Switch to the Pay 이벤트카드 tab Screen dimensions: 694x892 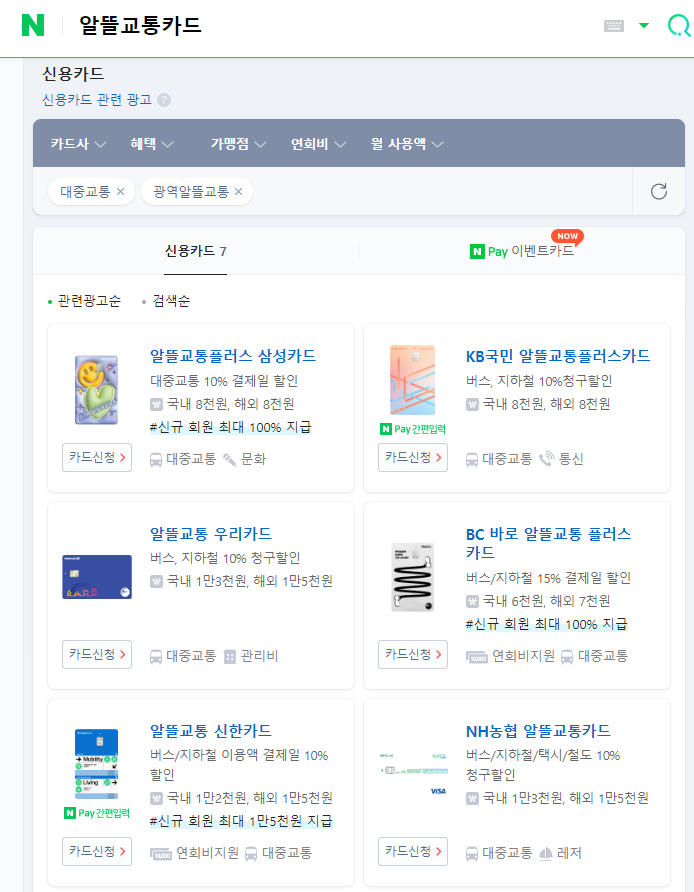(x=522, y=251)
